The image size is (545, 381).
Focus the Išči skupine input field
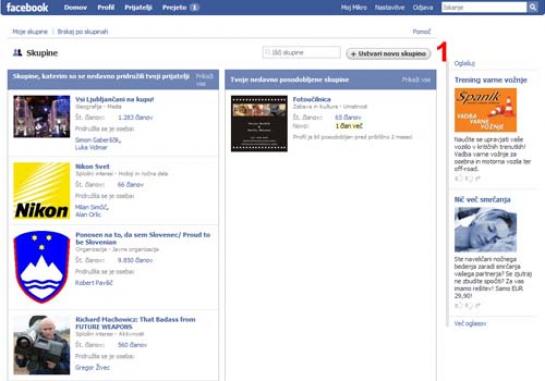[x=301, y=52]
